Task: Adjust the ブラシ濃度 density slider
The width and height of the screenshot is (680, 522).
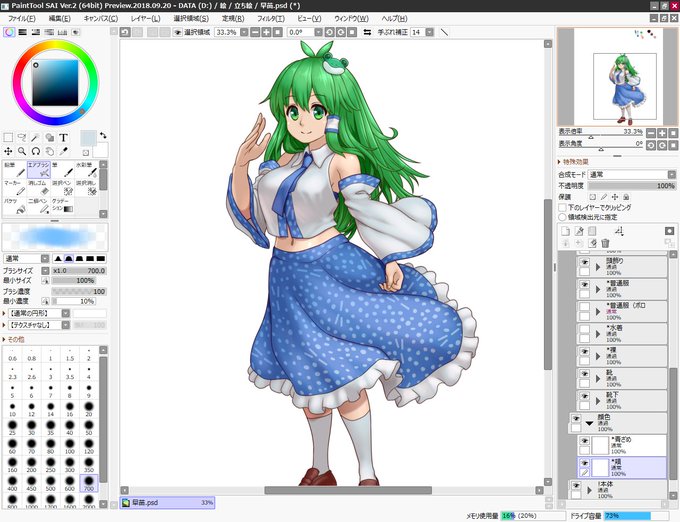Action: (x=79, y=291)
